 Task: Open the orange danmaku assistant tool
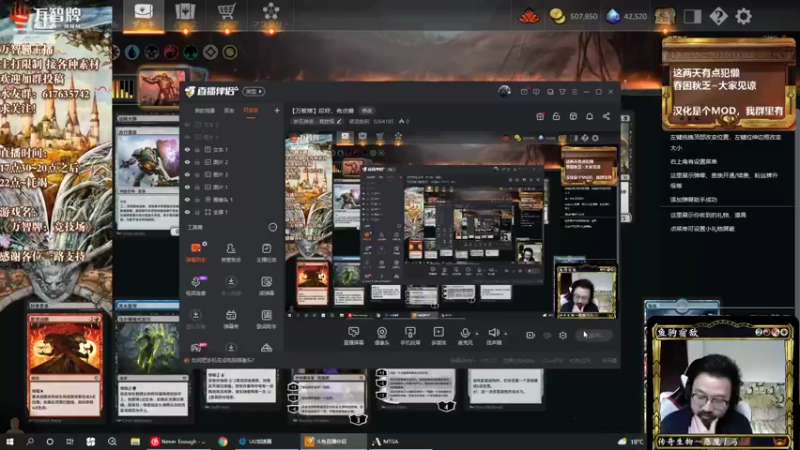click(x=196, y=253)
